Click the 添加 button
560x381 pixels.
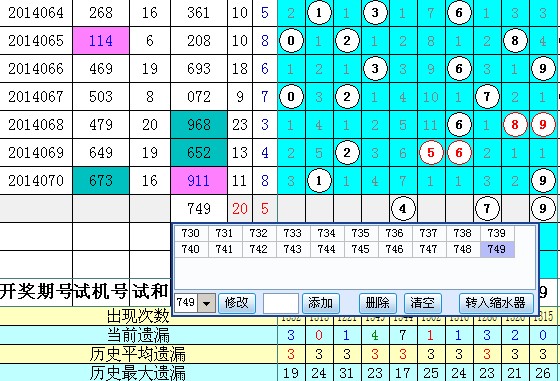point(320,303)
